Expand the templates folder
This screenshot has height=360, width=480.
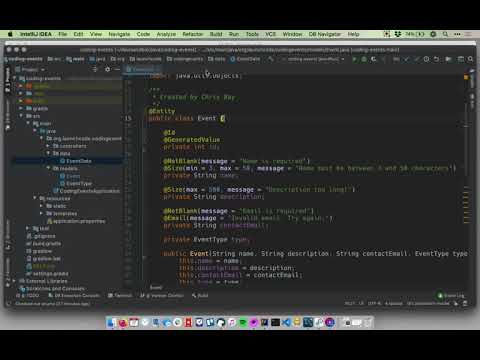click(x=41, y=213)
